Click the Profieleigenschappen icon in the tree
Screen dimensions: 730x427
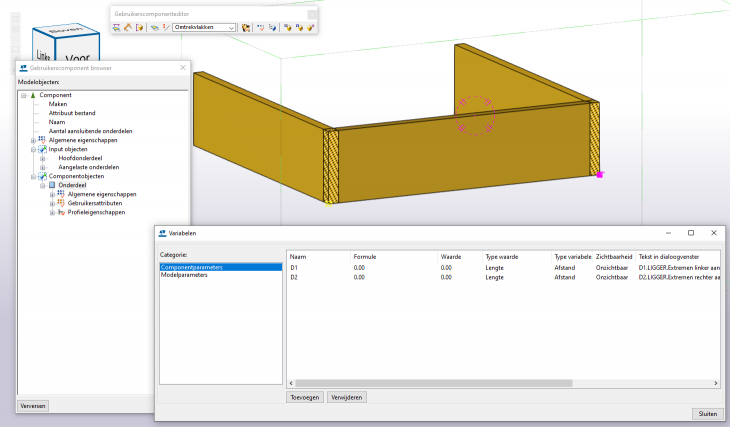[61, 212]
